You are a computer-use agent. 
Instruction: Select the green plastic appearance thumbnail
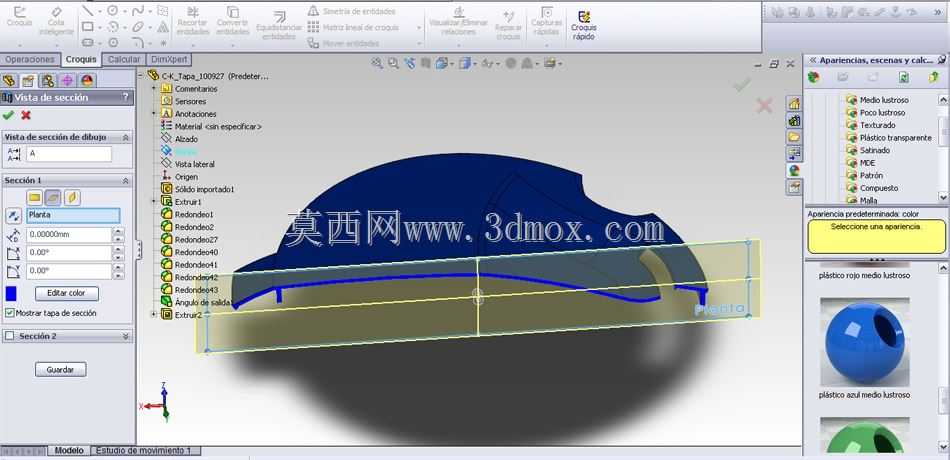click(865, 436)
